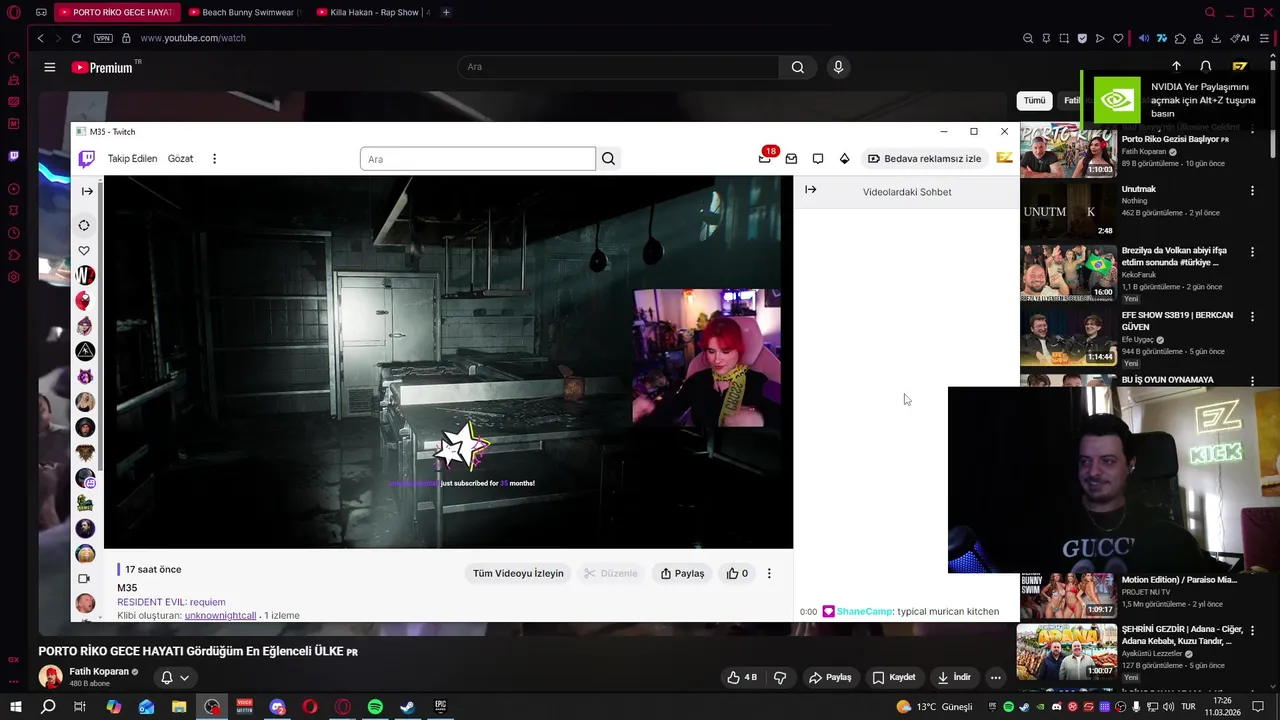The width and height of the screenshot is (1280, 720).
Task: Open the snapshot tool in address bar
Action: coord(1064,38)
